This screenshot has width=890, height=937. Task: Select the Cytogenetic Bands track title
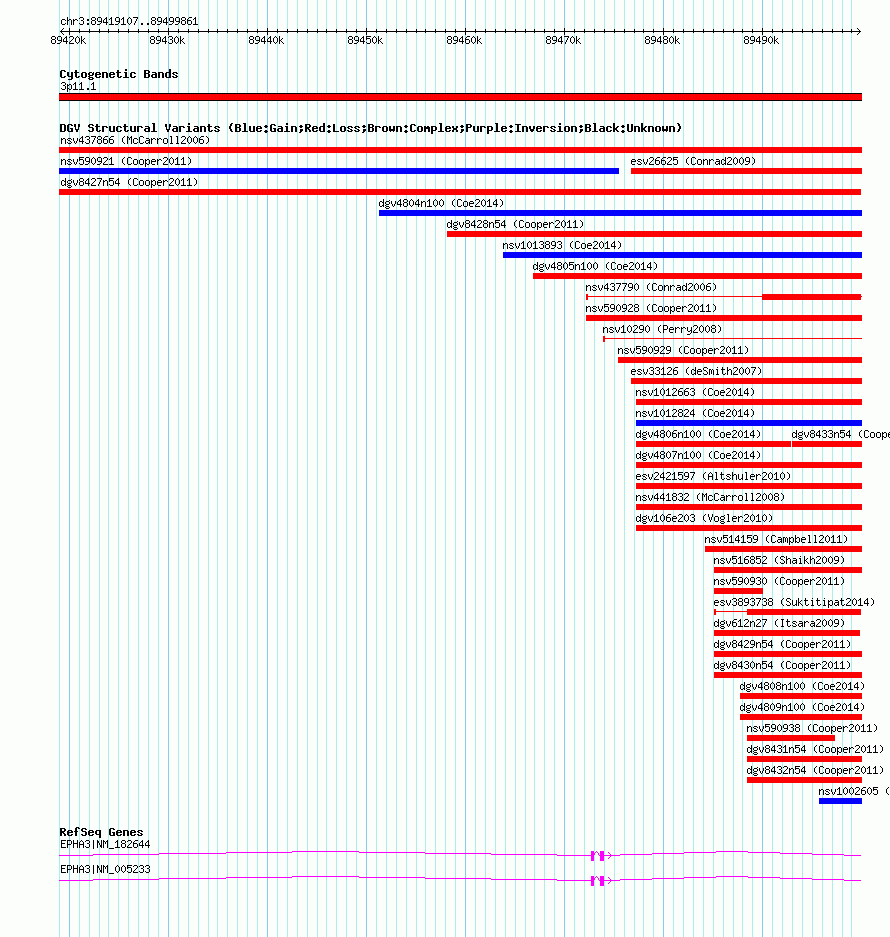coord(119,74)
